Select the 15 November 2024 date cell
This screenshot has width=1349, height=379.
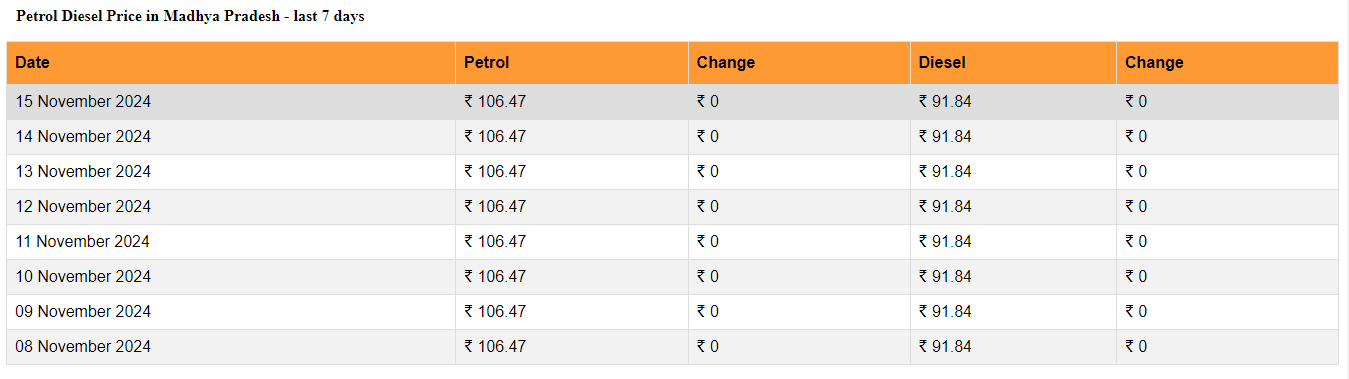coord(231,102)
